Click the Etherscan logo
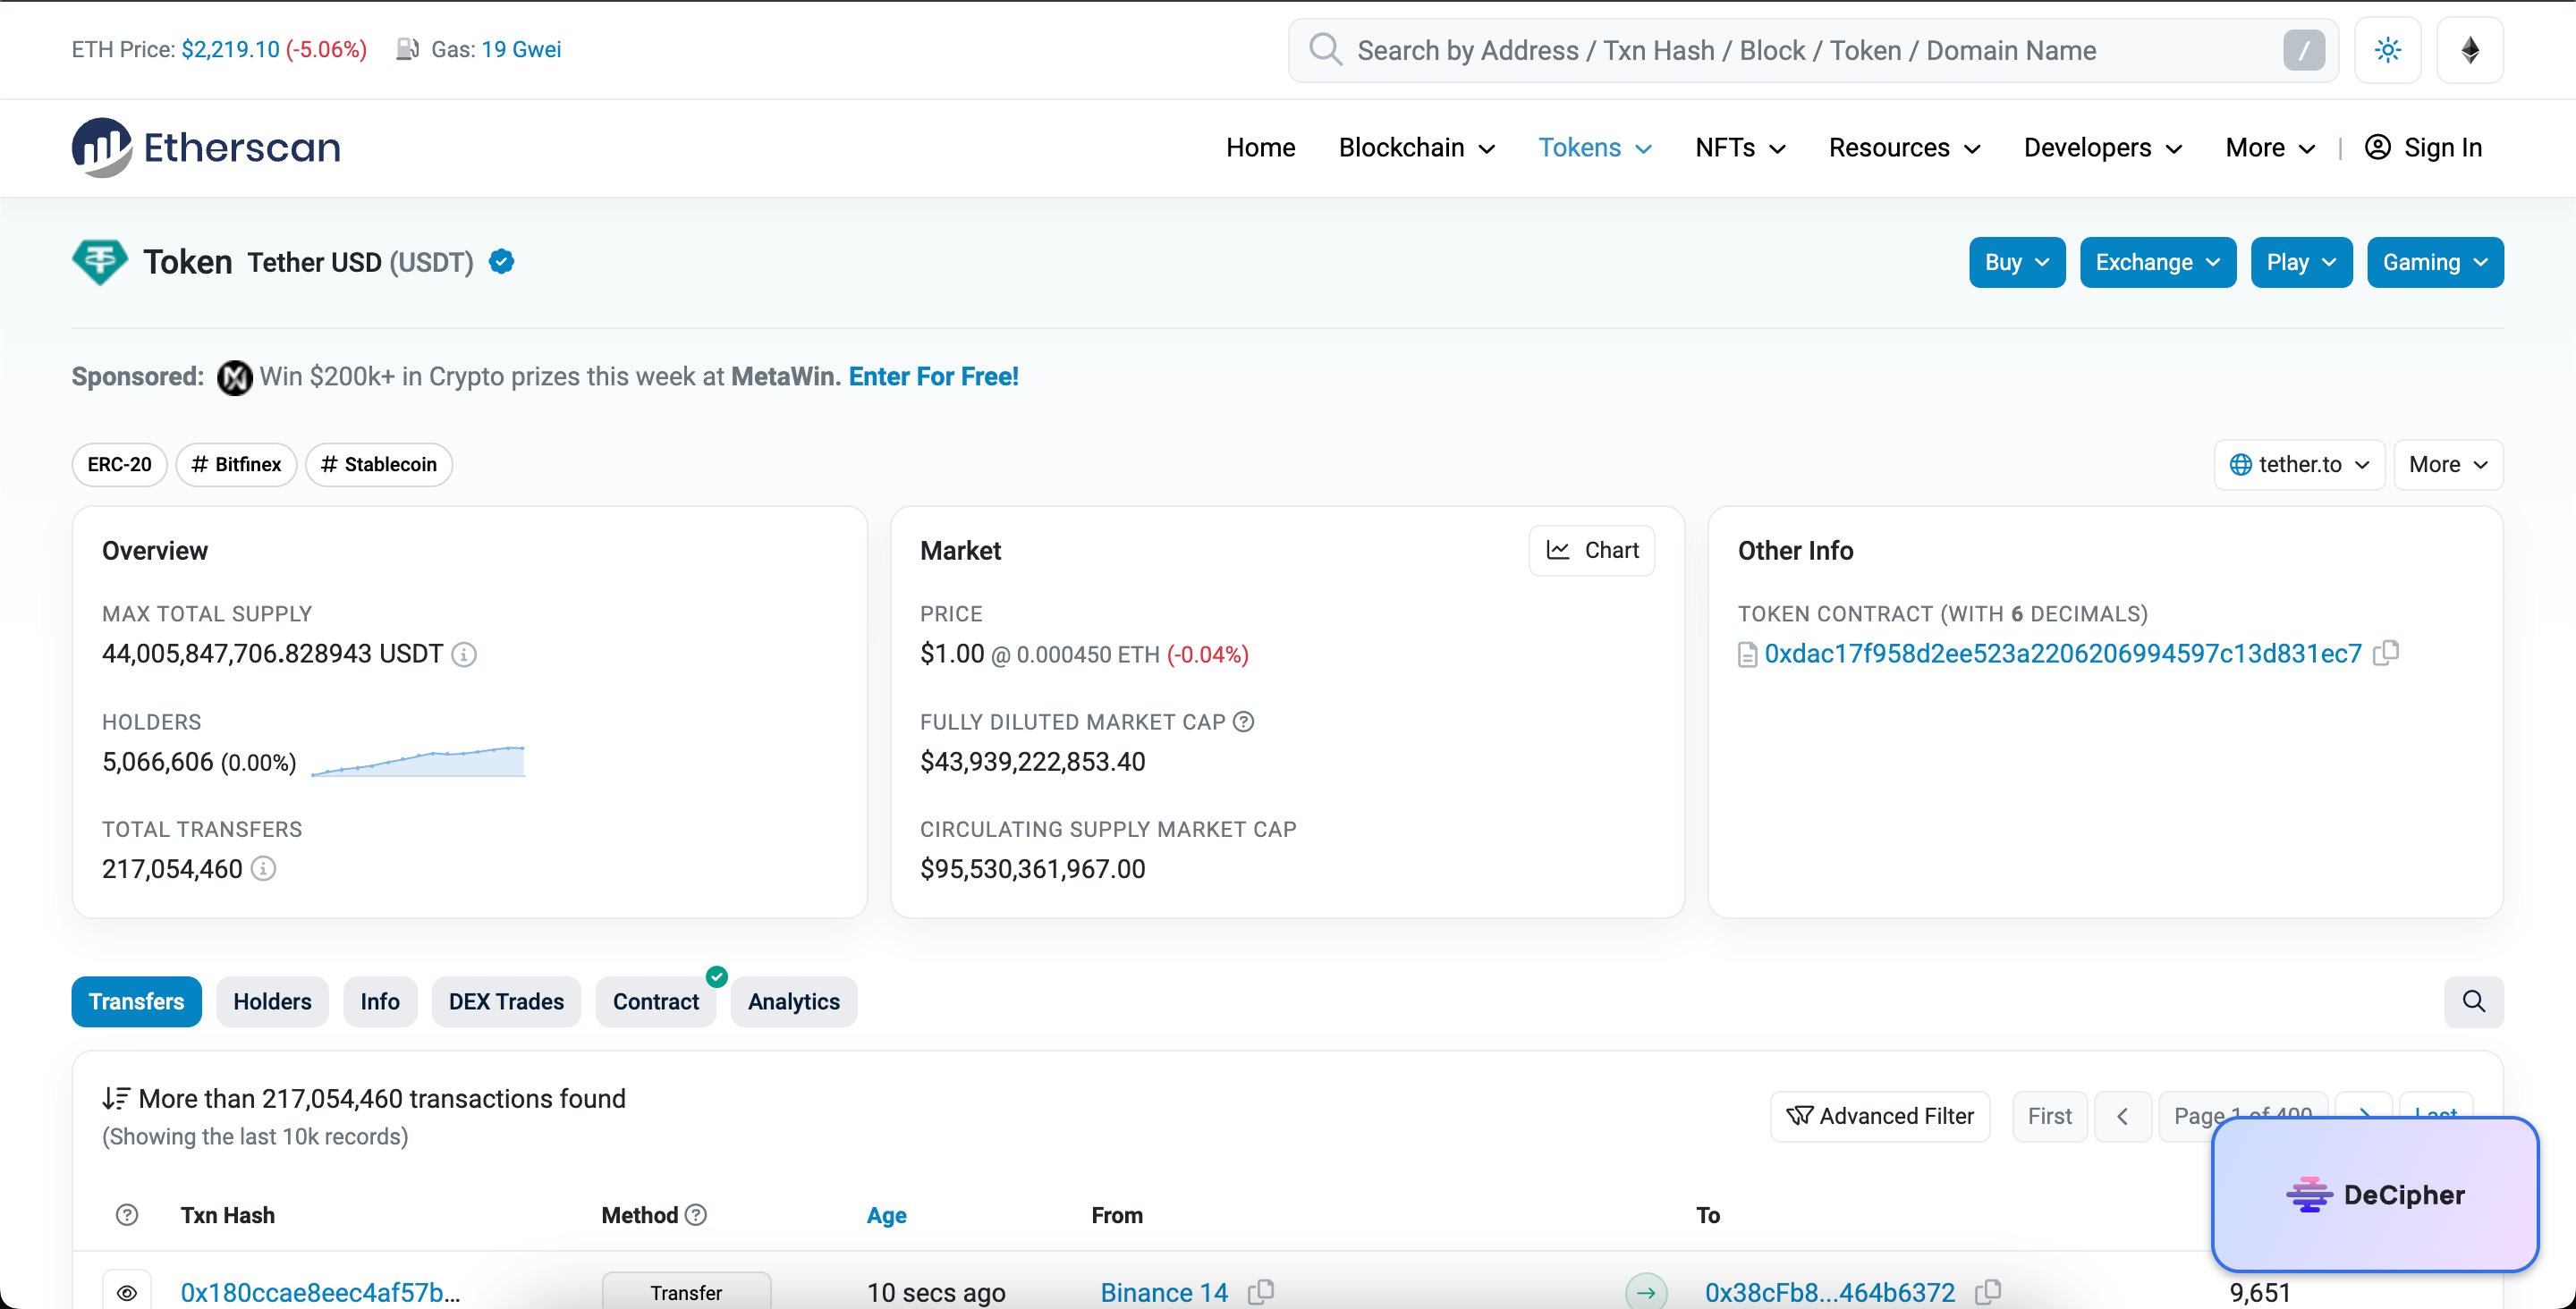The height and width of the screenshot is (1309, 2576). pyautogui.click(x=205, y=147)
